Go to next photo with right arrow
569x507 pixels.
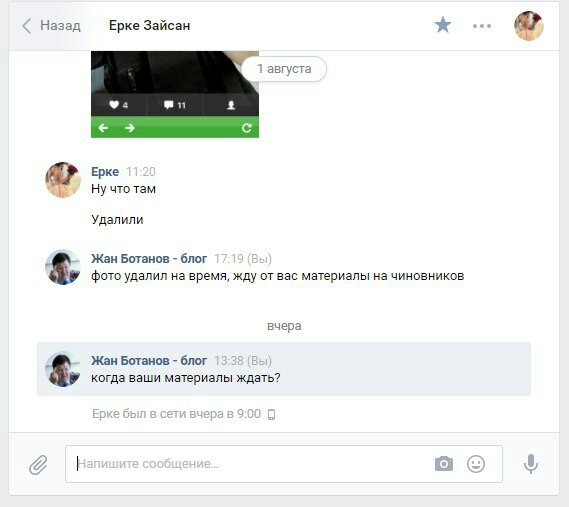coord(130,128)
